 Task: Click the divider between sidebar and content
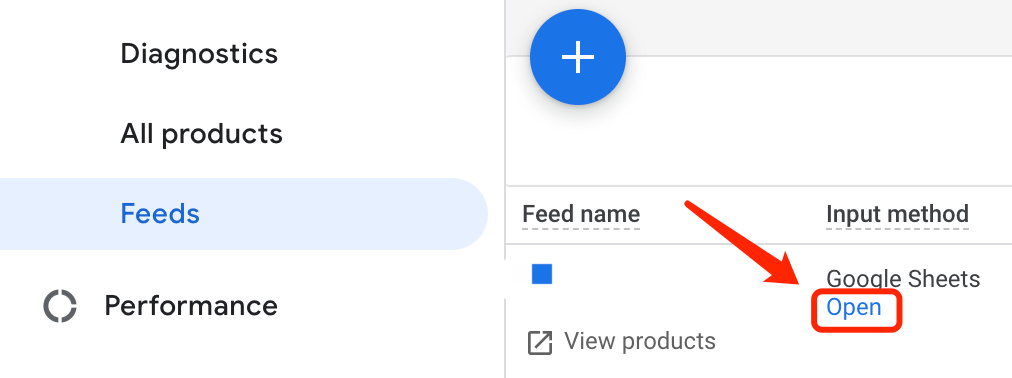[503, 189]
